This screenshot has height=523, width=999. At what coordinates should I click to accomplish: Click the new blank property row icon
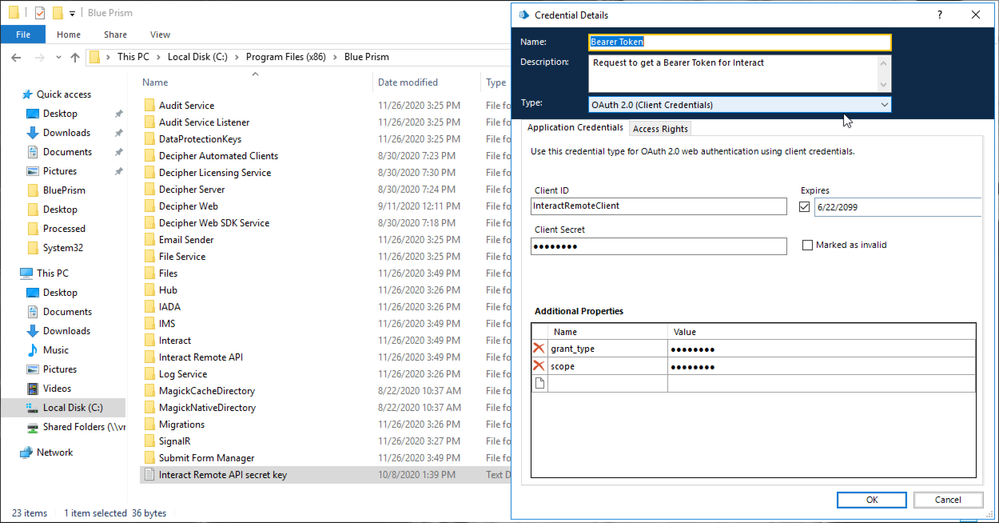point(540,384)
